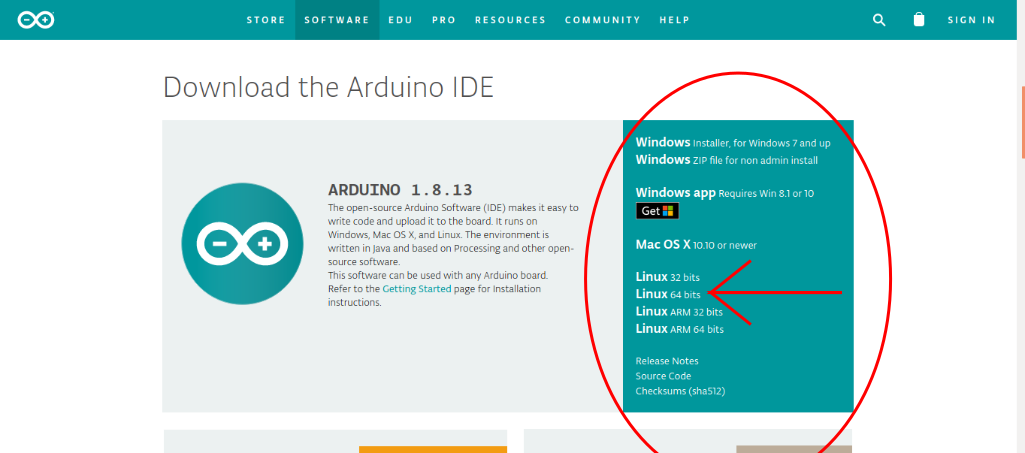This screenshot has height=453, width=1025.
Task: Open the Checksums (sha512) link
Action: click(x=681, y=391)
